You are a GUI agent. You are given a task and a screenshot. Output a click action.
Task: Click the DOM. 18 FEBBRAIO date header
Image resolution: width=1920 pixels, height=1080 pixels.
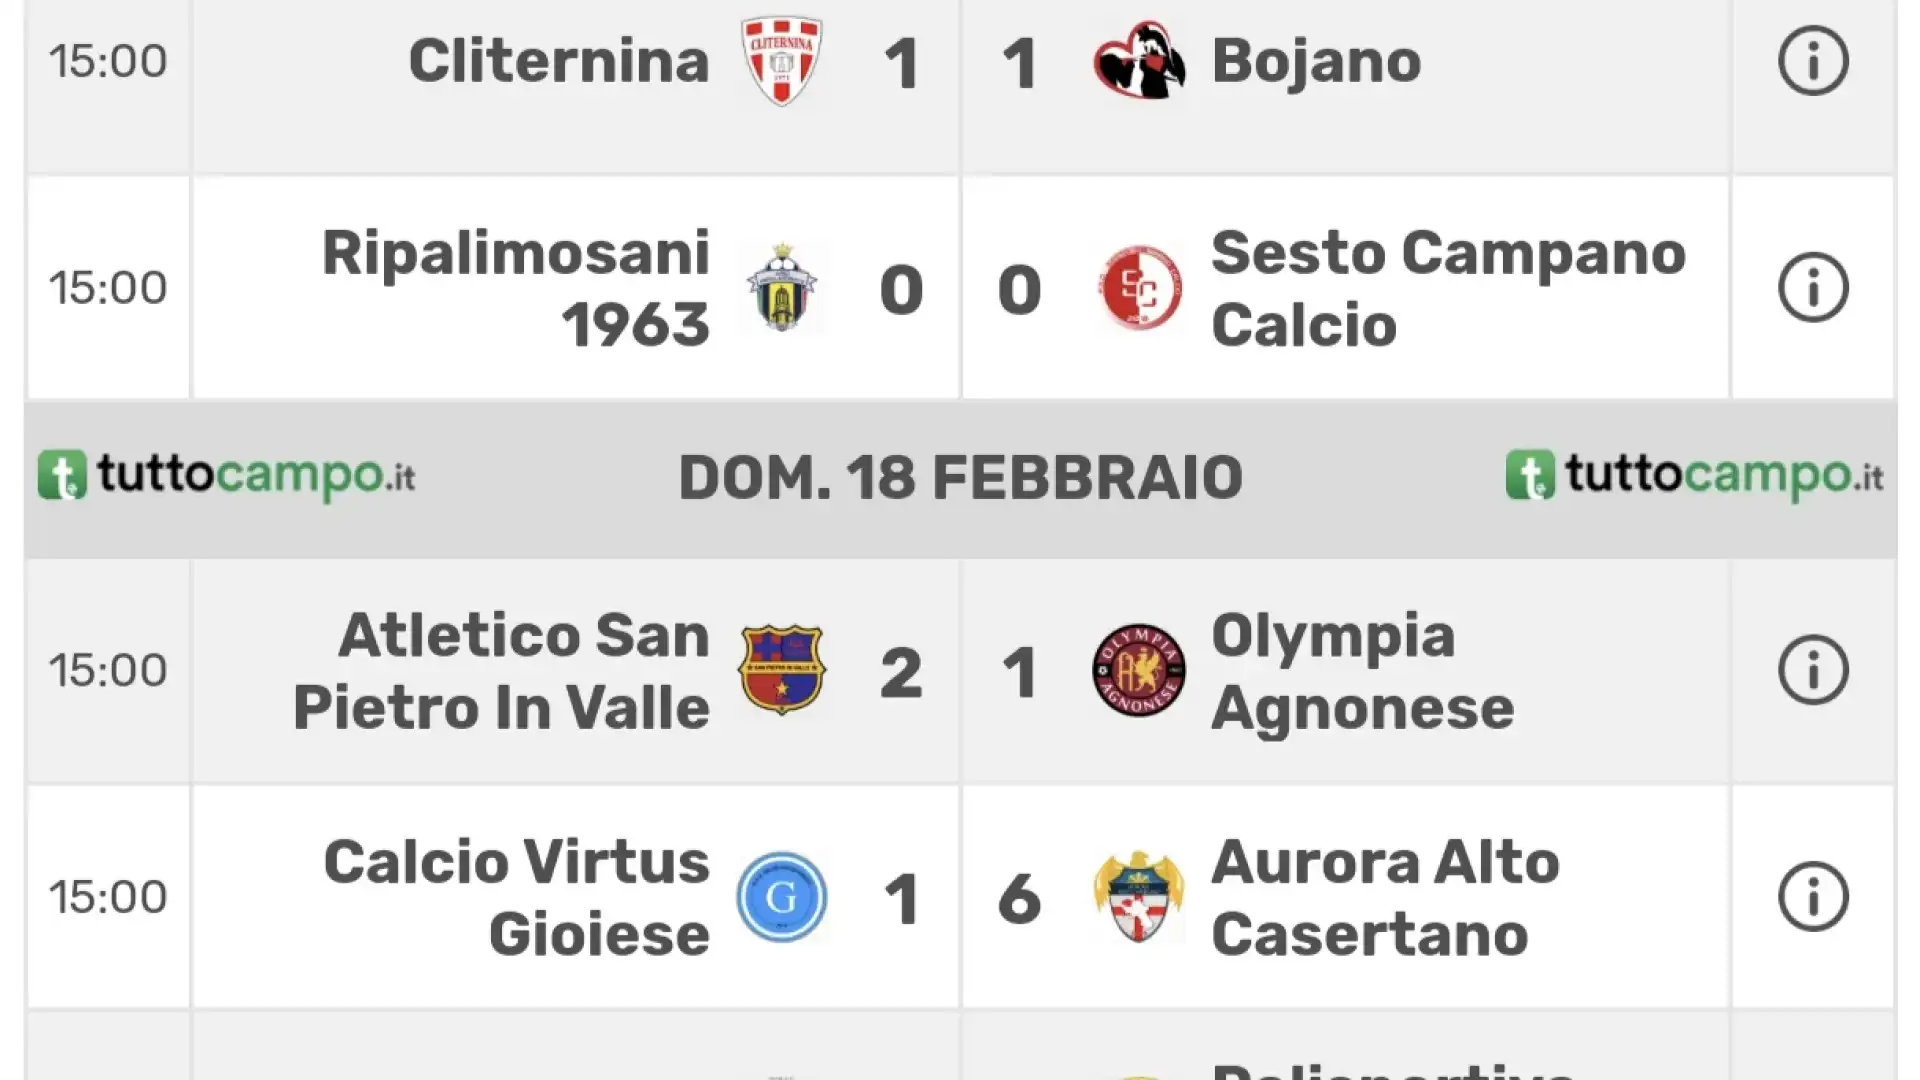point(961,477)
